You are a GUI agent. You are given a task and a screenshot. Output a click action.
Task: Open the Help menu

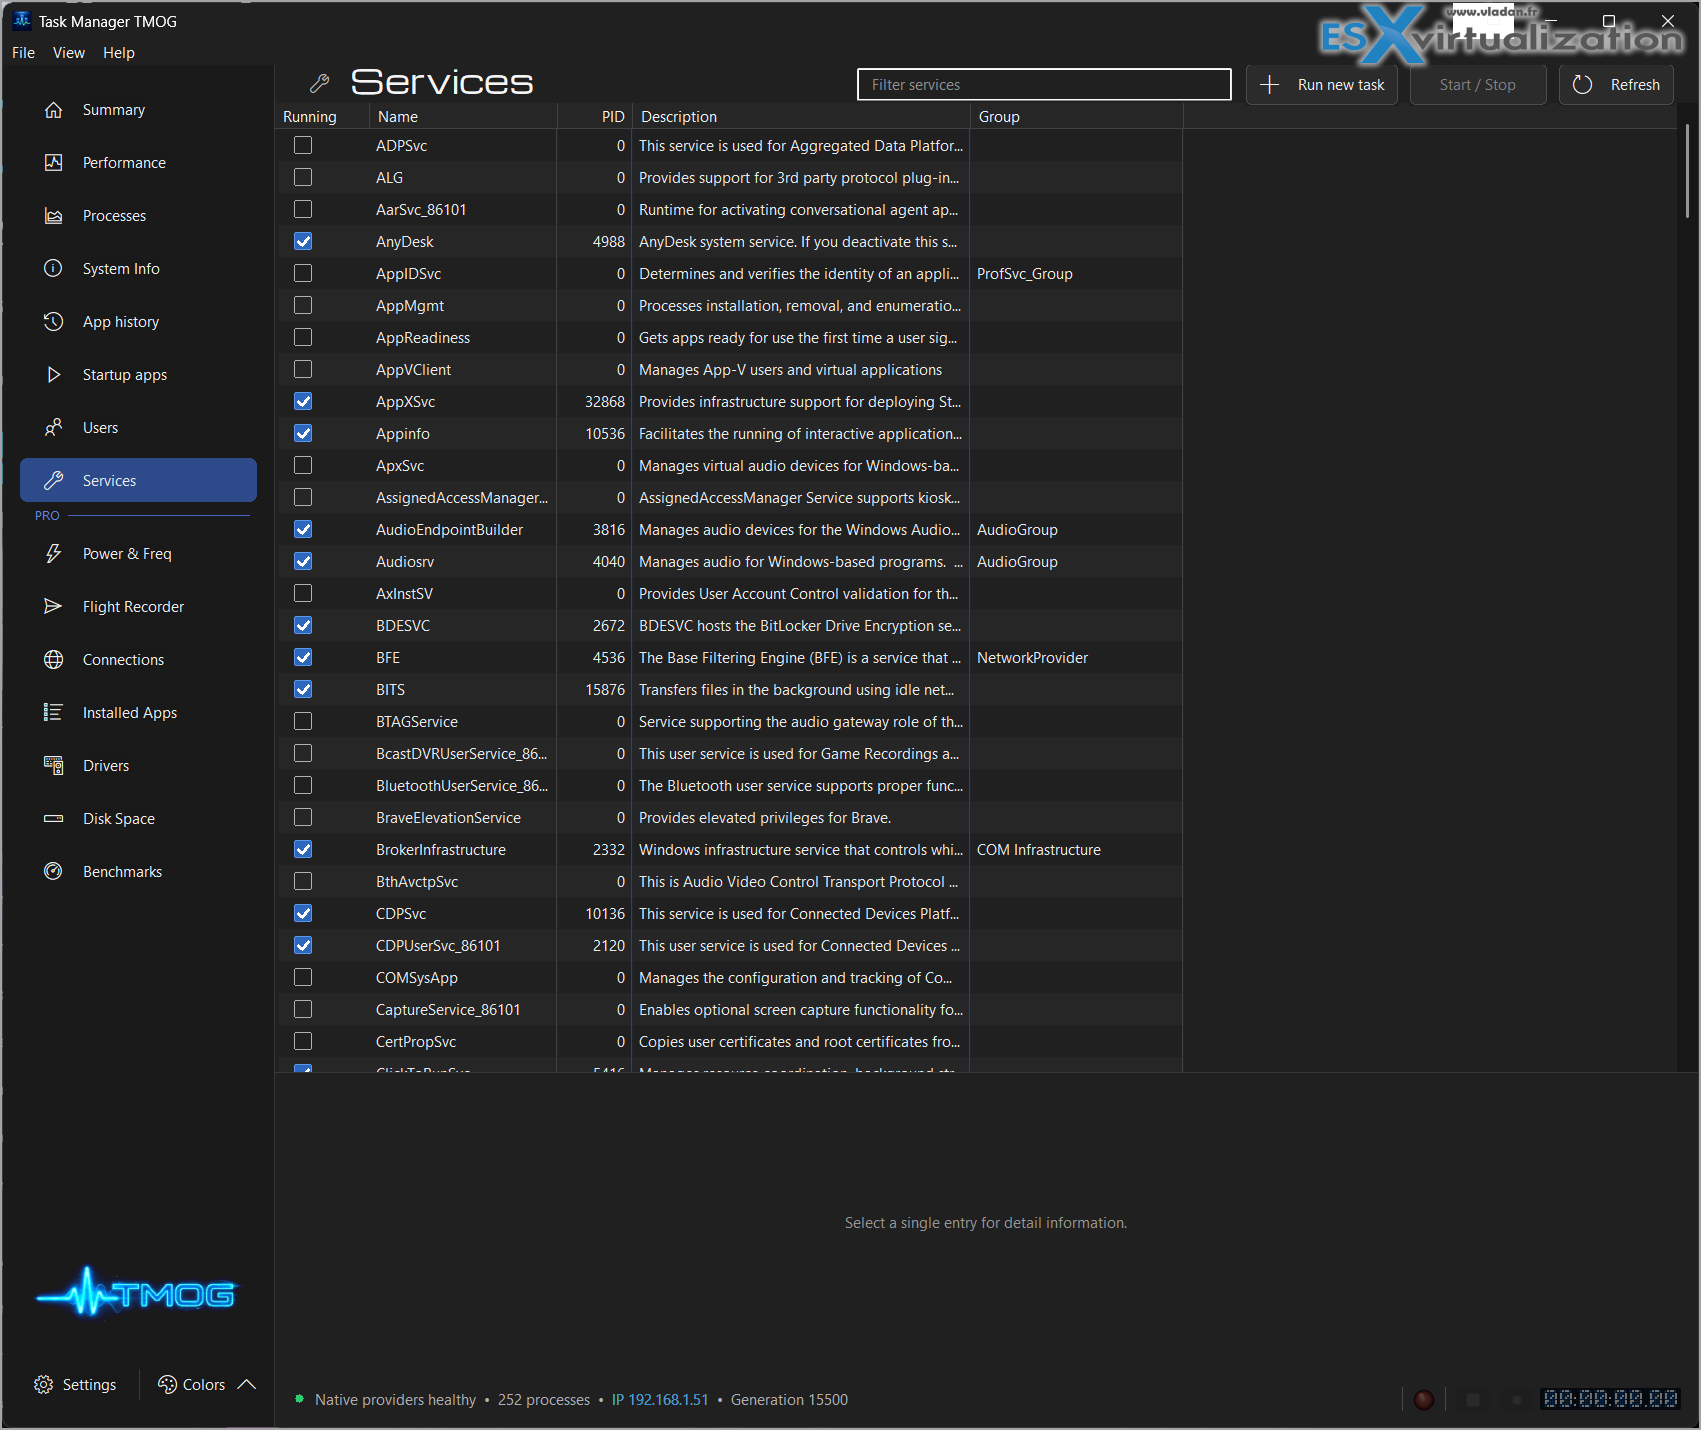[119, 53]
